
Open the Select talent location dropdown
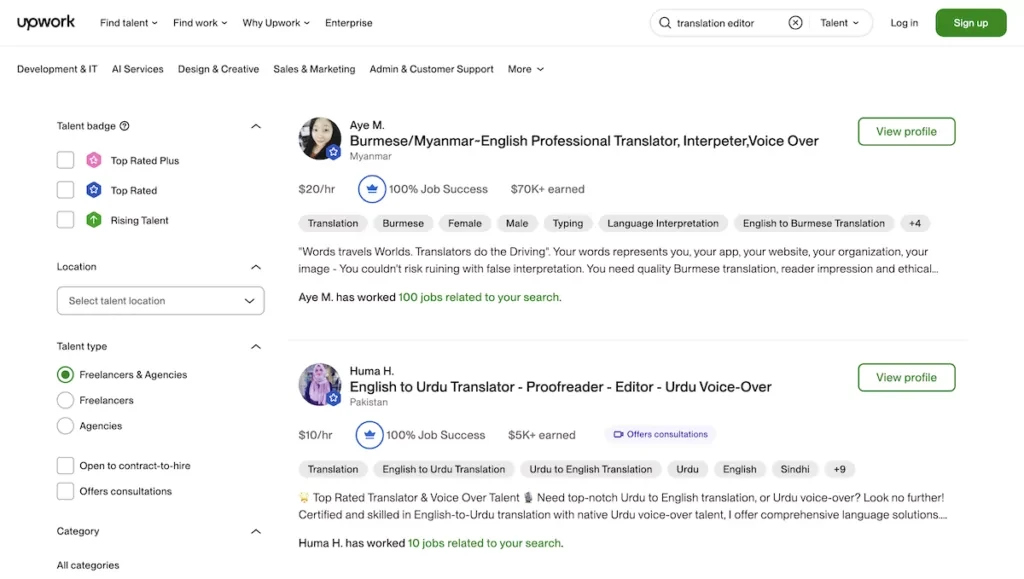(x=160, y=301)
